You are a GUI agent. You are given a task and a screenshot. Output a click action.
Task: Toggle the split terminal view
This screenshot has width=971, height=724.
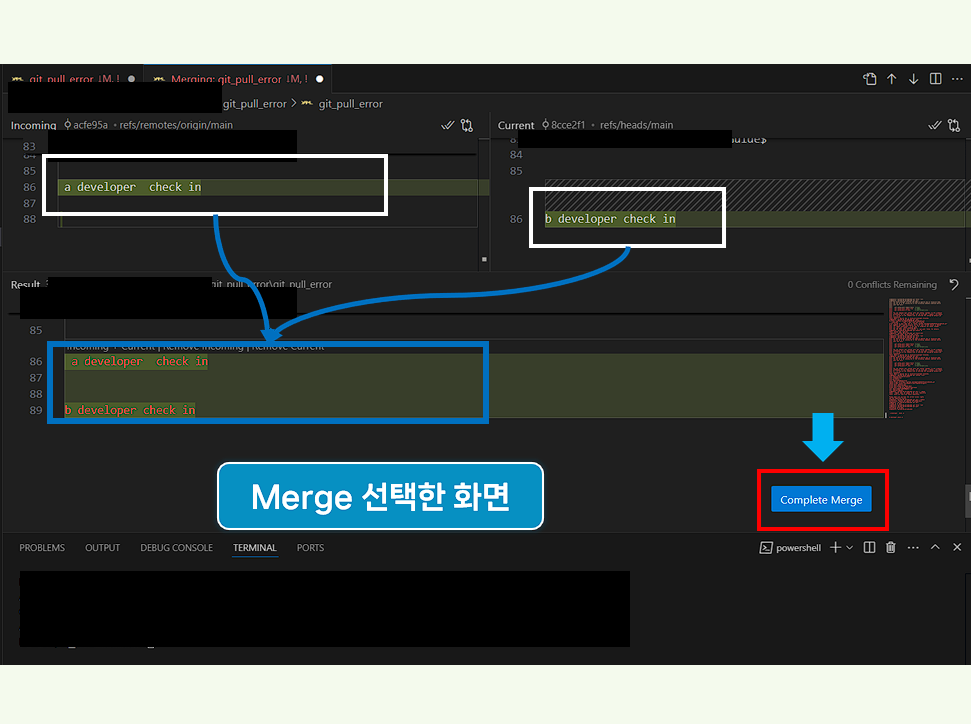(868, 547)
